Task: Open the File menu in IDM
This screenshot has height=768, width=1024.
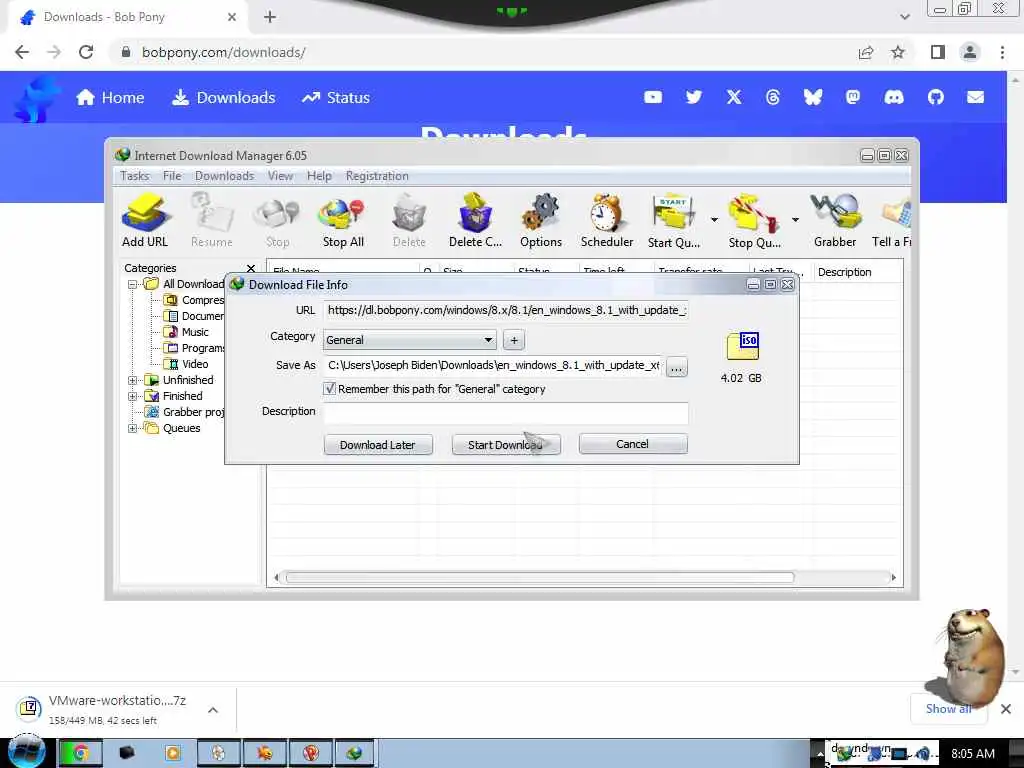Action: [172, 176]
